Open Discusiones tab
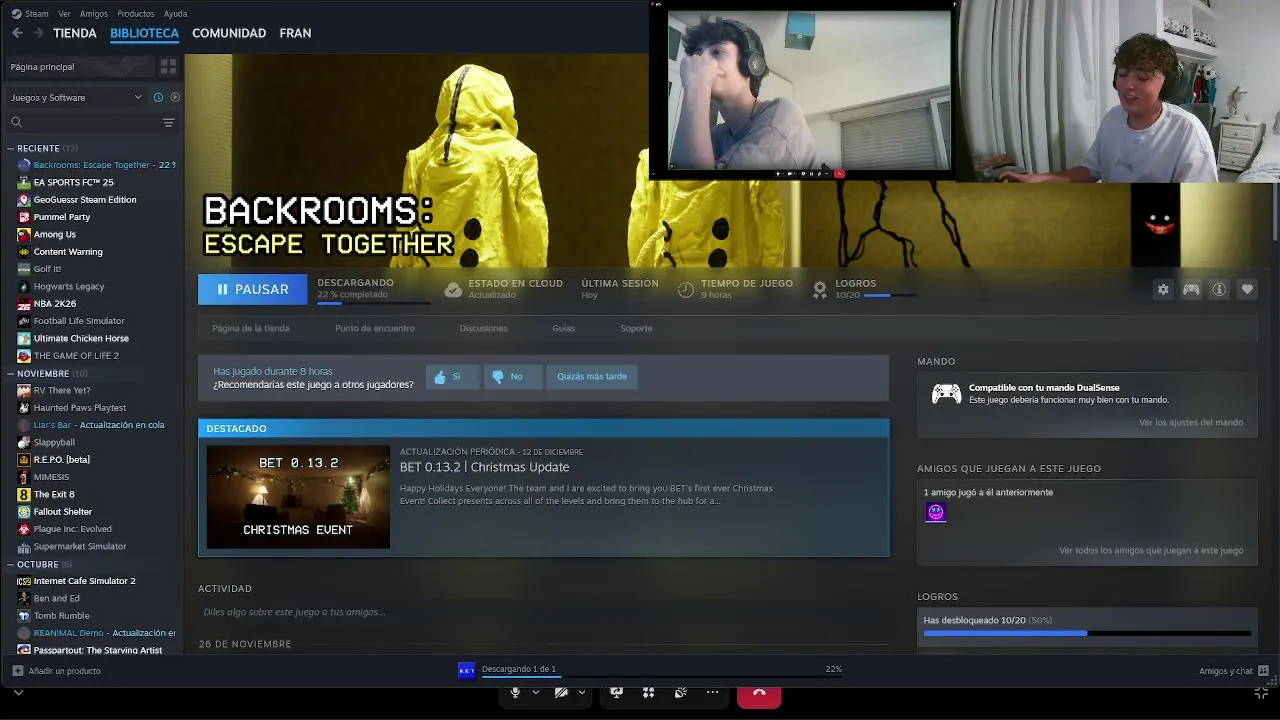The image size is (1280, 720). pyautogui.click(x=483, y=328)
